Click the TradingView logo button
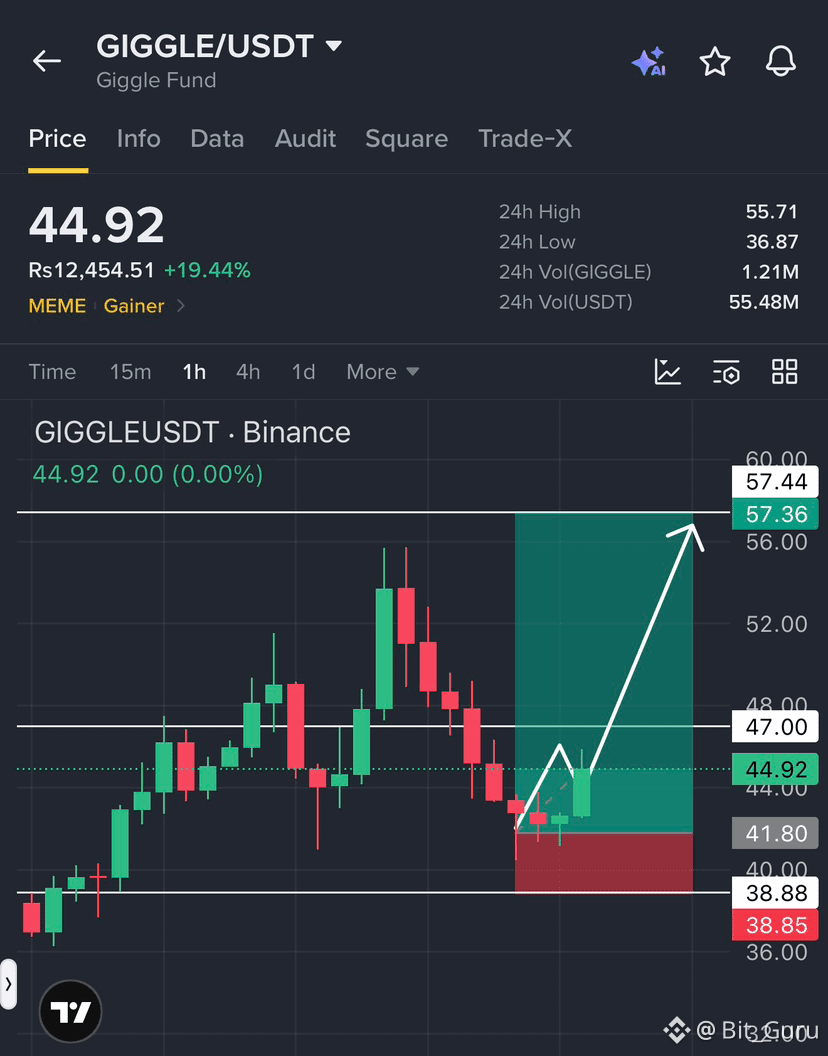Screen dimensions: 828x1056 coord(71,1011)
